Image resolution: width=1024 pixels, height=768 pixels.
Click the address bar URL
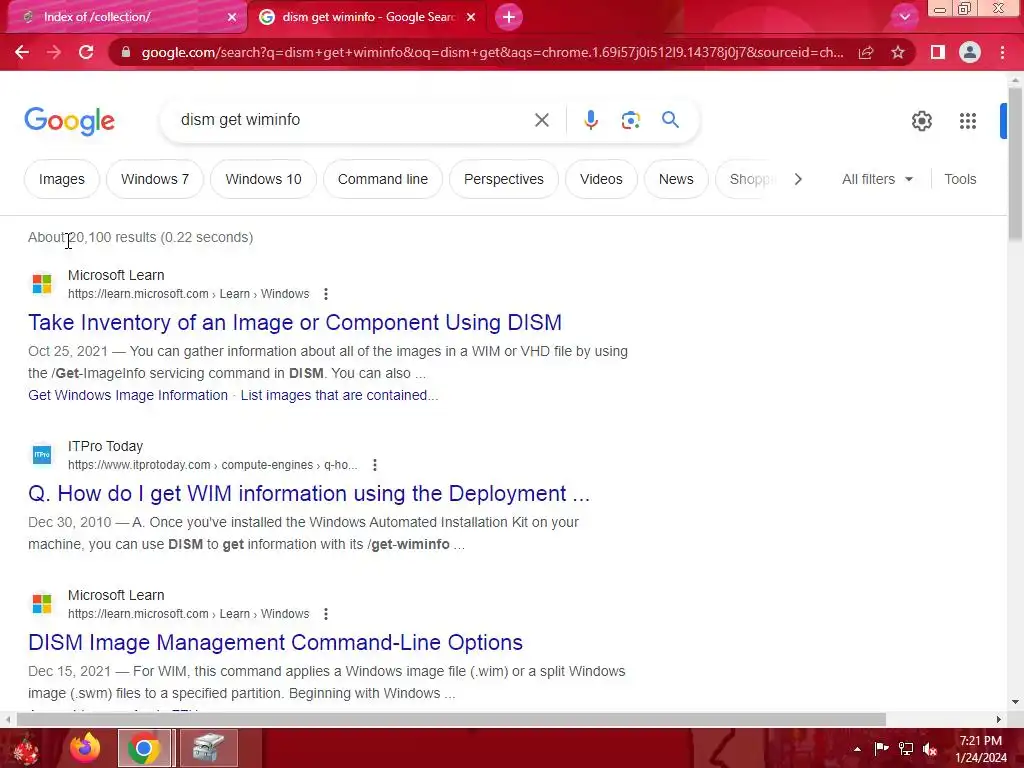pos(492,52)
